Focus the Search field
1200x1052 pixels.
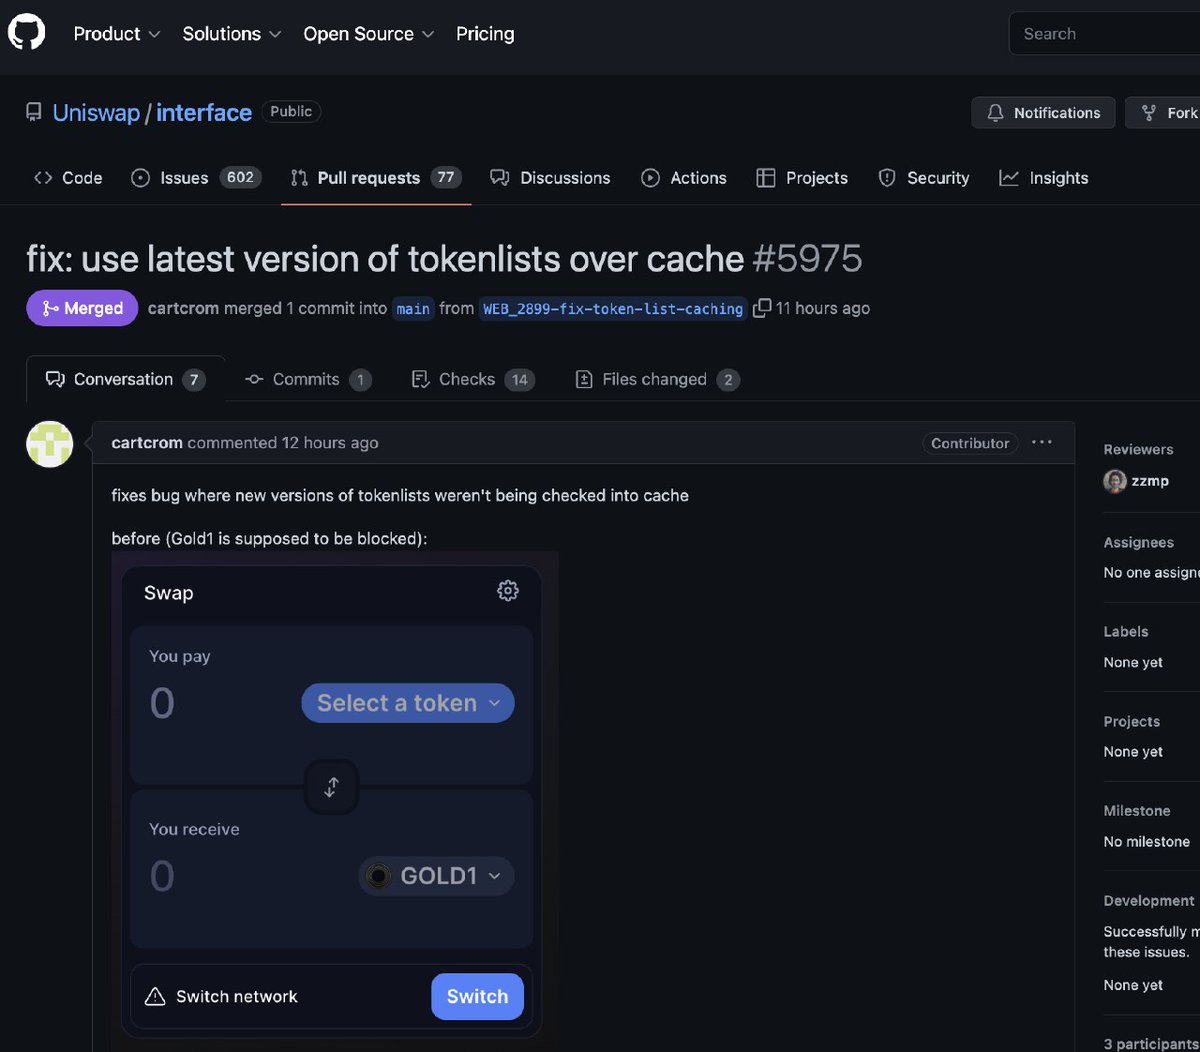point(1104,34)
